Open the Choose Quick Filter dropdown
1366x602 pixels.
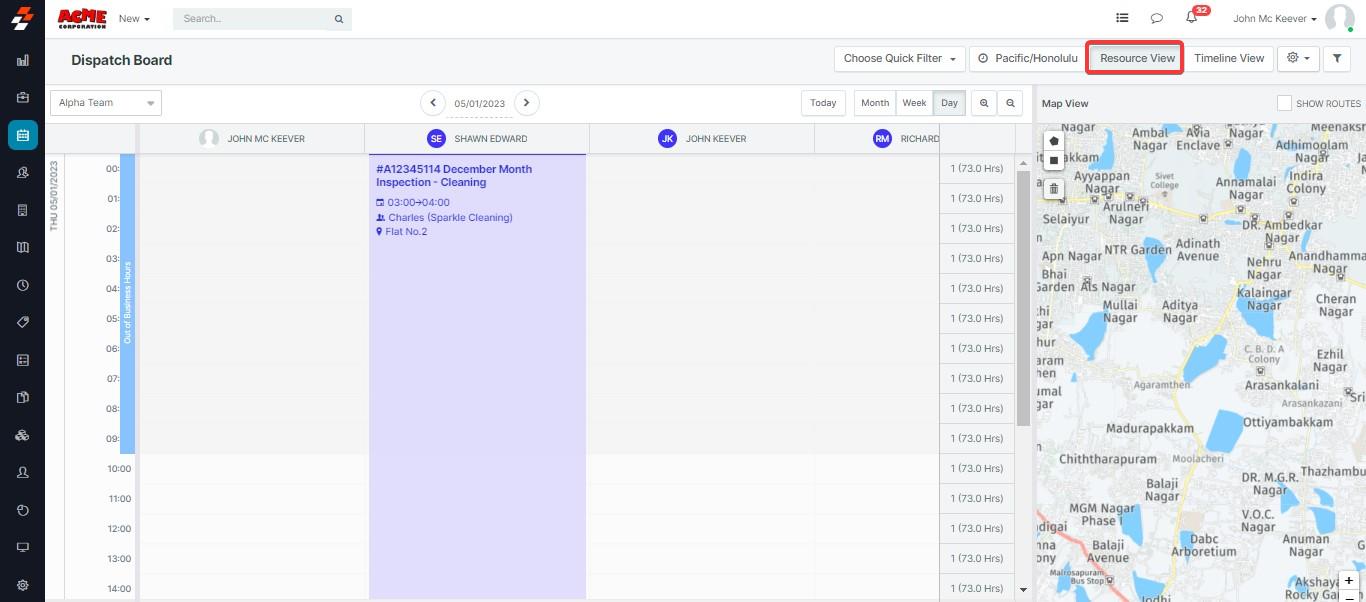(x=899, y=59)
